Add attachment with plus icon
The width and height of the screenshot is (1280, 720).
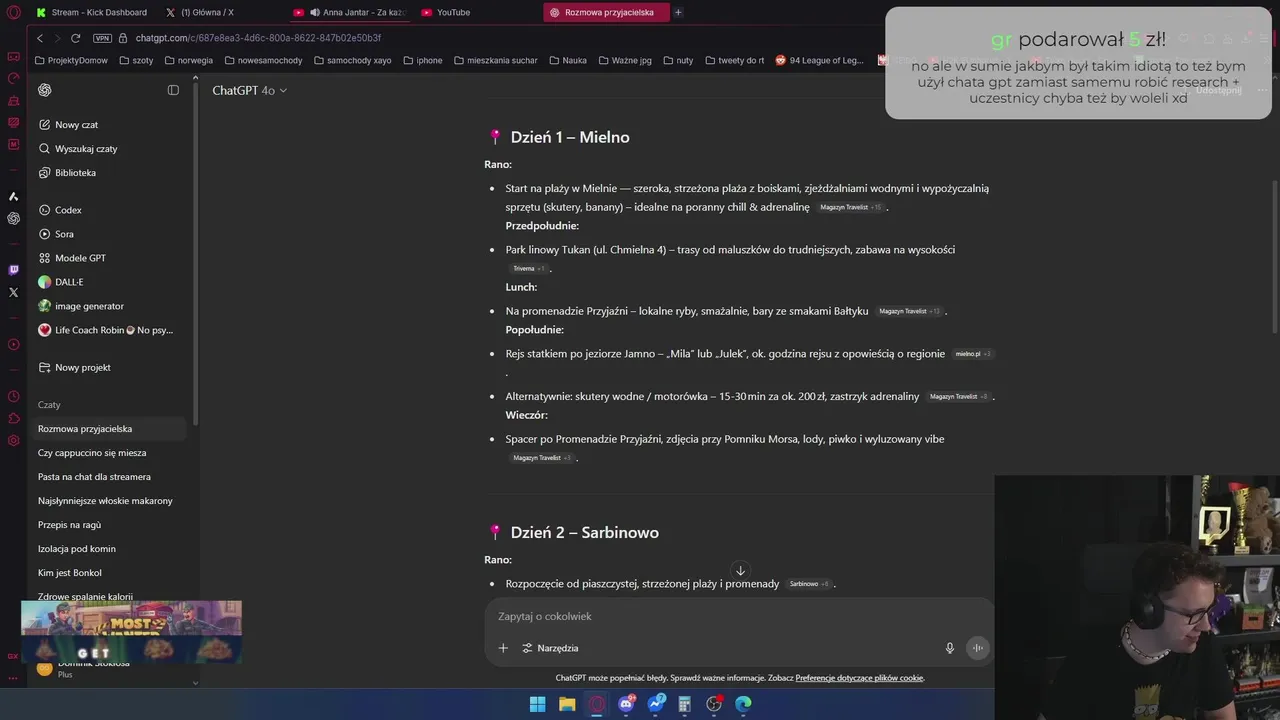tap(503, 648)
